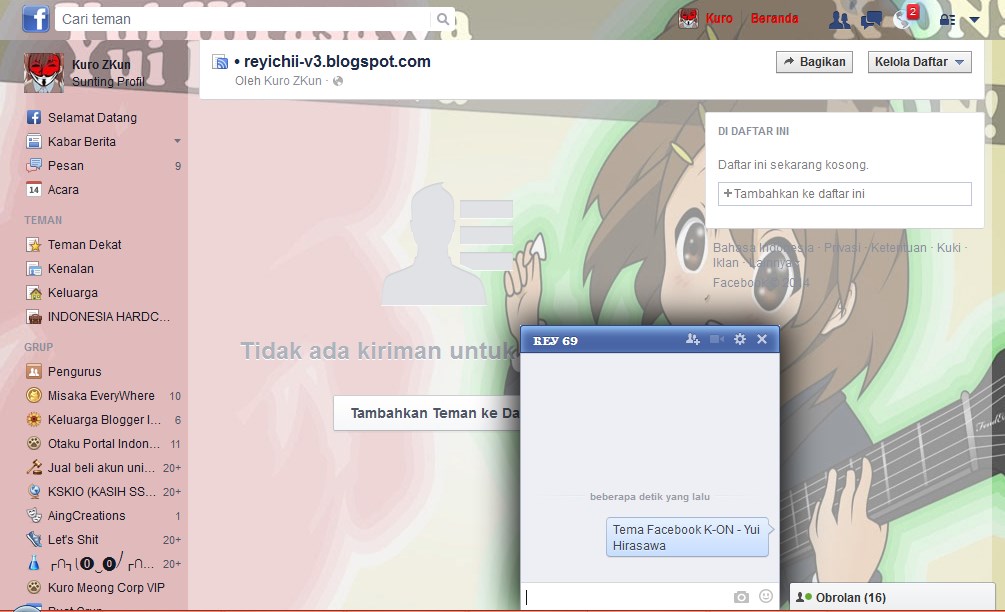Open emoticon picker in chat
The image size is (1005, 612).
pos(766,597)
